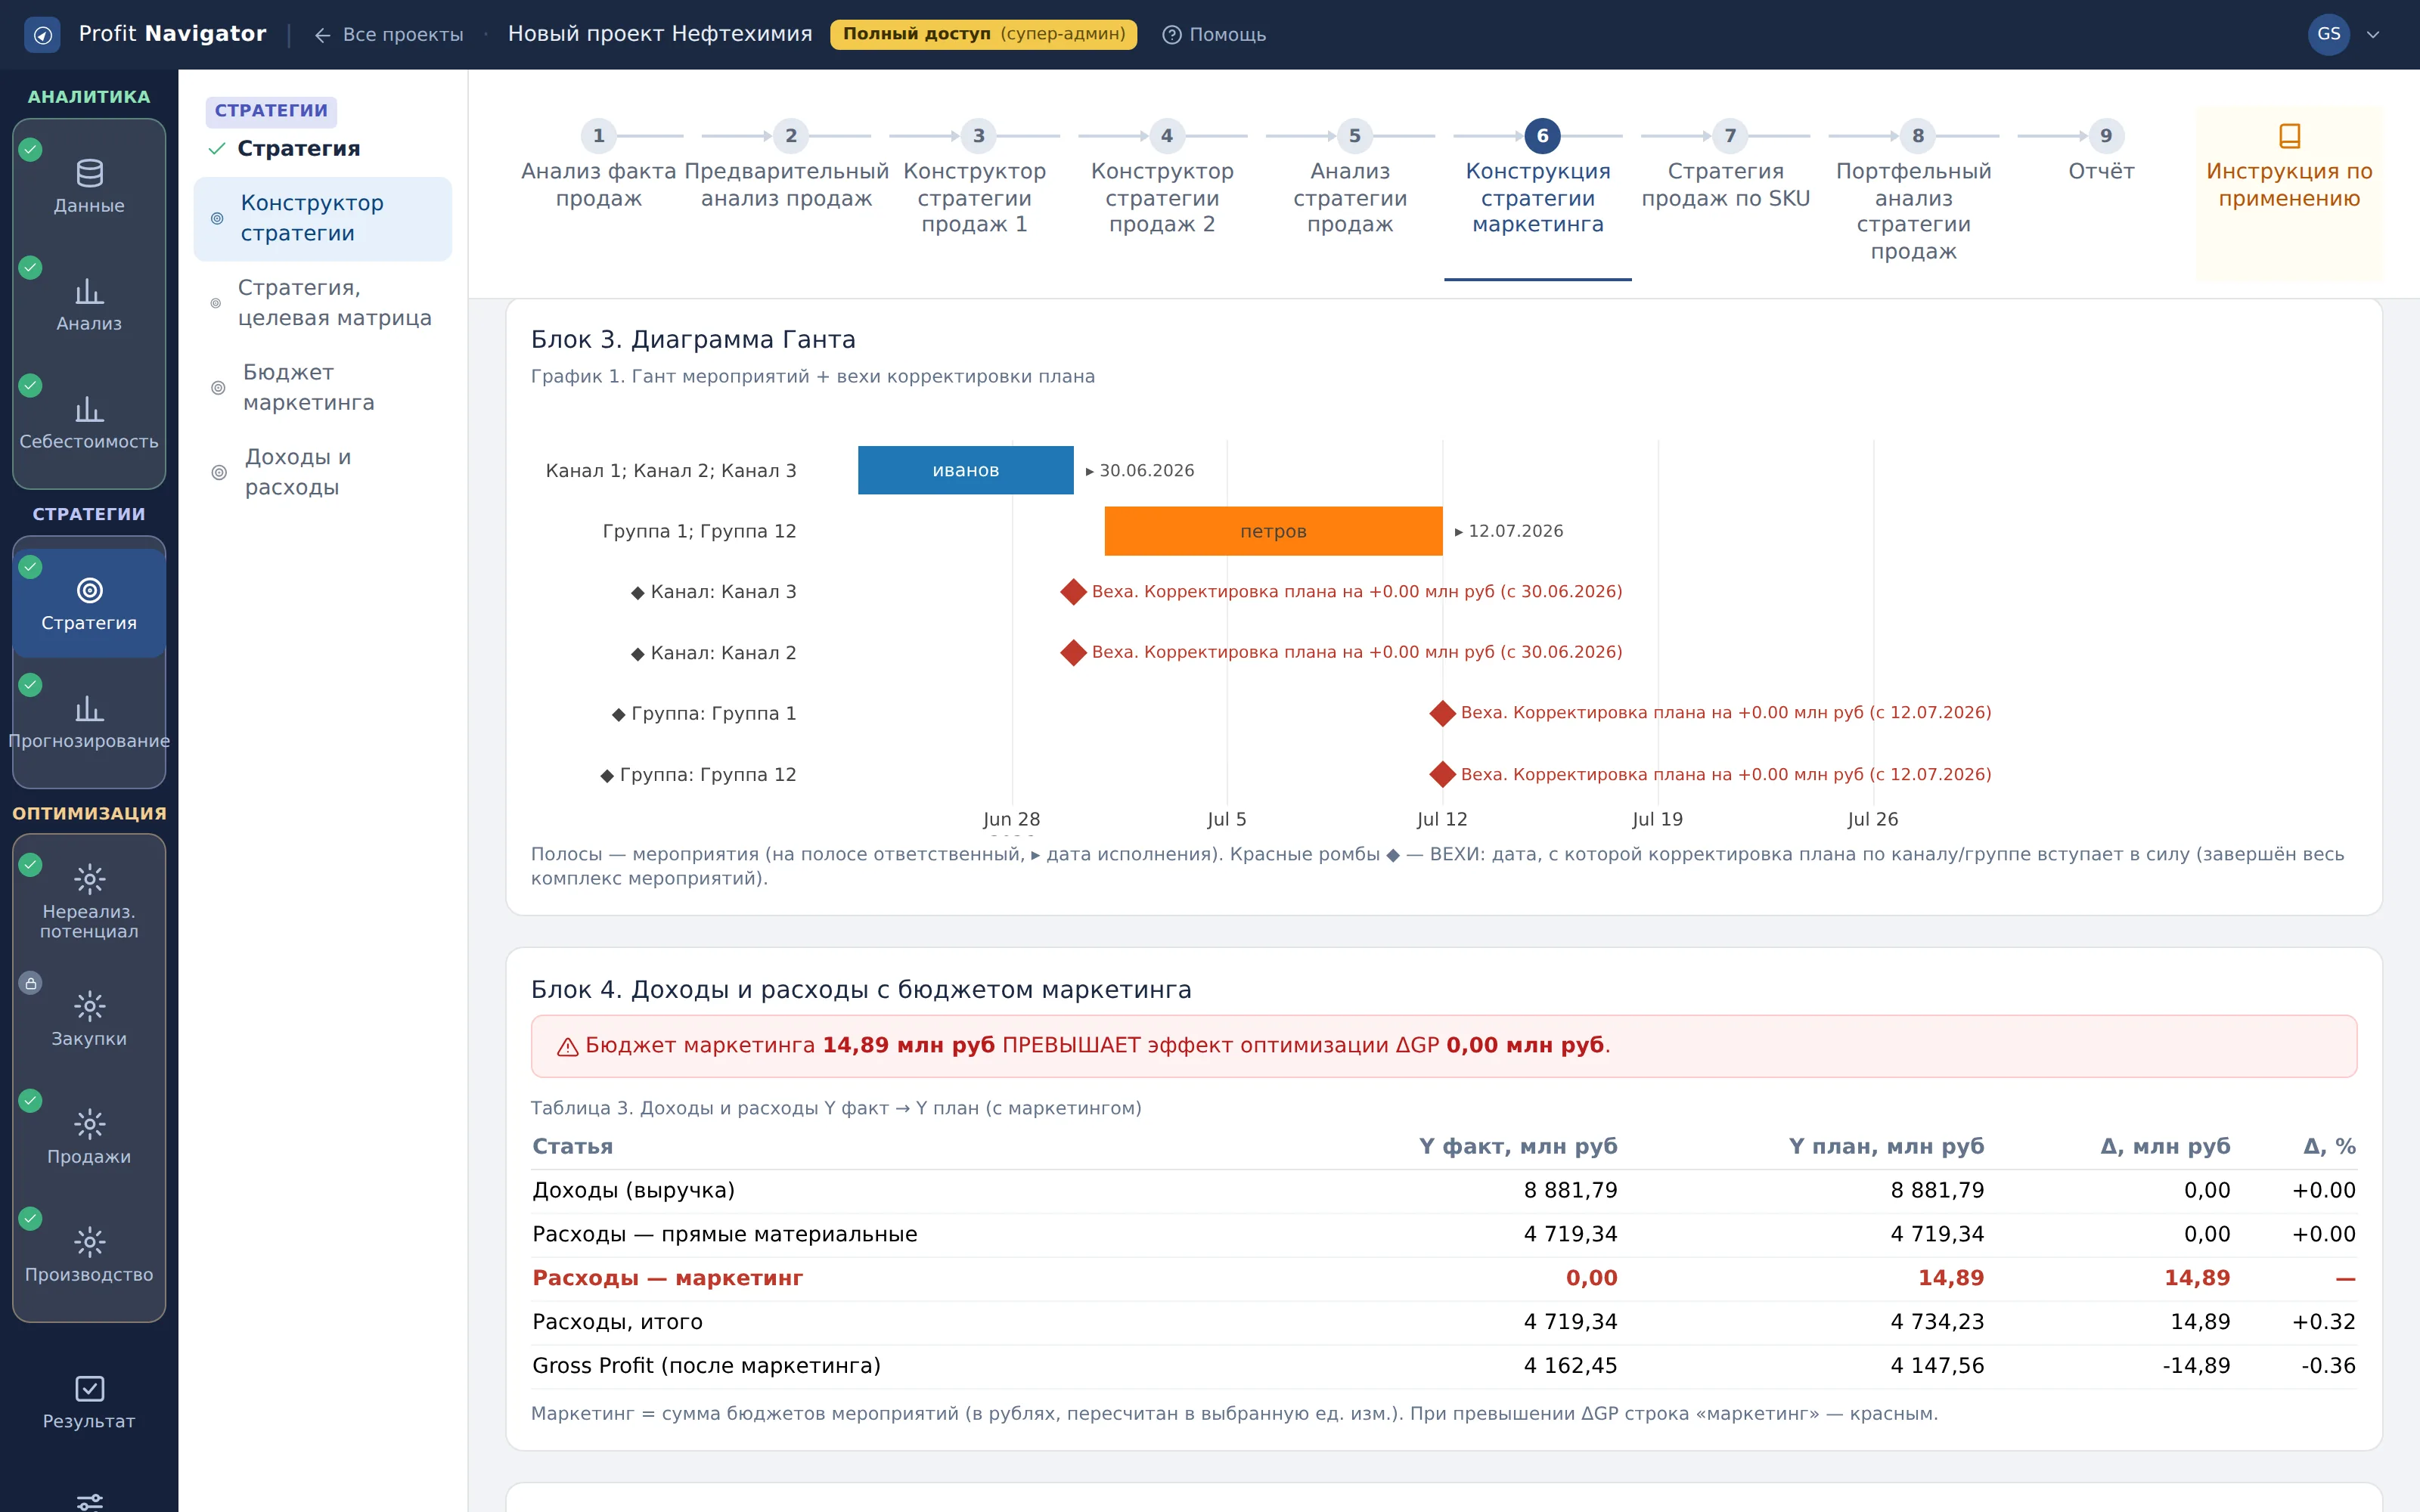Image resolution: width=2420 pixels, height=1512 pixels.
Task: Select Конструктор стратегии submenu item
Action: pyautogui.click(x=322, y=218)
